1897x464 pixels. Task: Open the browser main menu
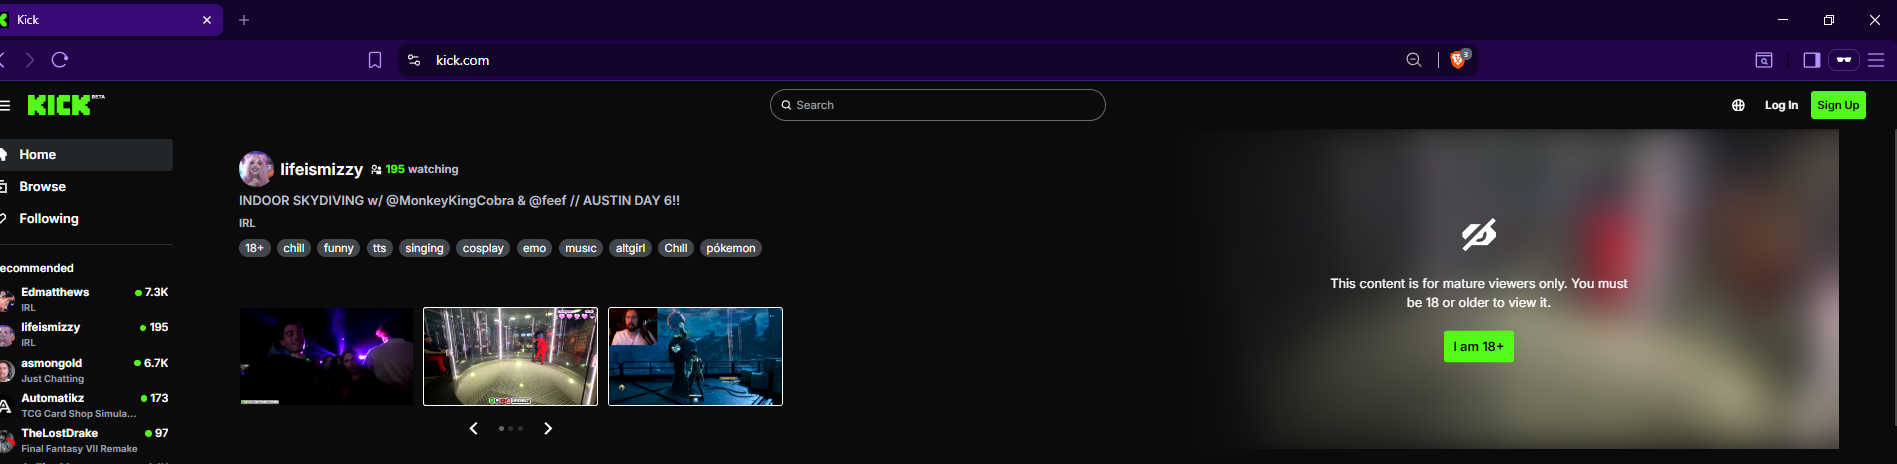(1876, 60)
